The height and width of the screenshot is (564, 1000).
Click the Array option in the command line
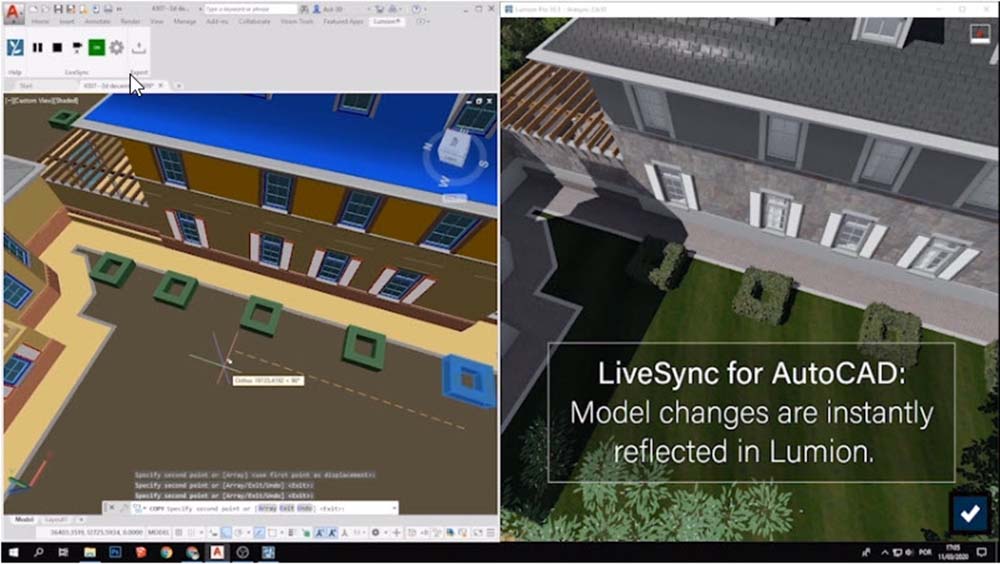coord(268,508)
